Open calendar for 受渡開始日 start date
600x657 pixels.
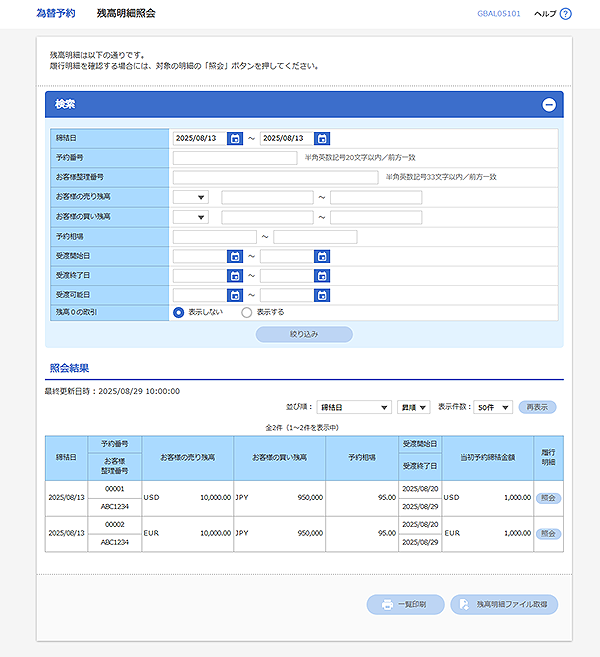coord(235,256)
